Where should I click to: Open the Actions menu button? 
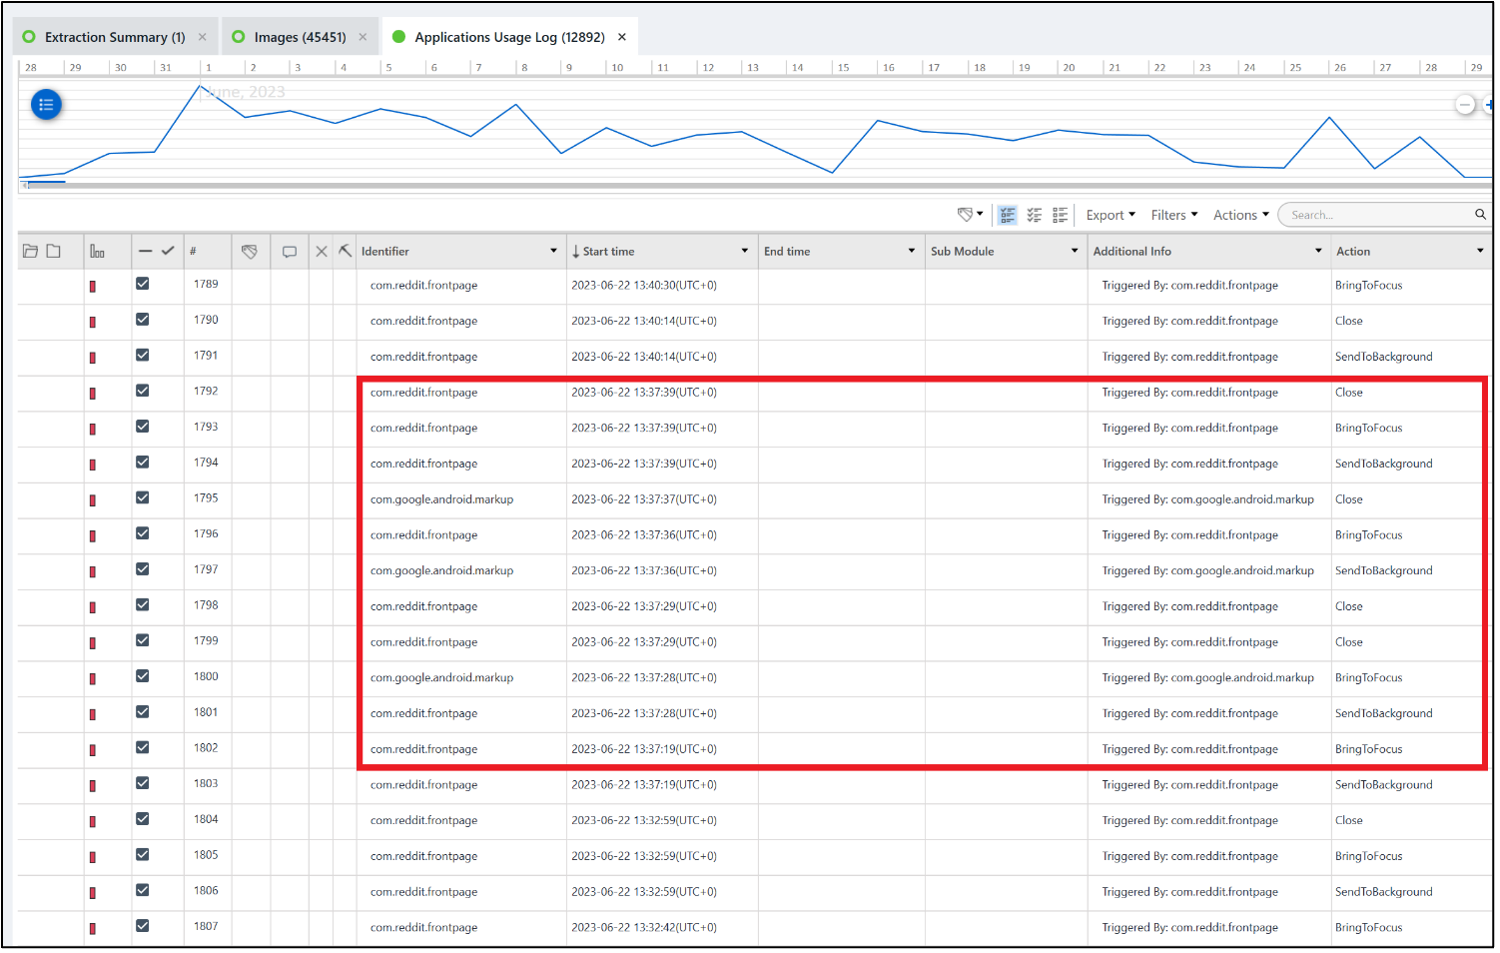point(1240,215)
